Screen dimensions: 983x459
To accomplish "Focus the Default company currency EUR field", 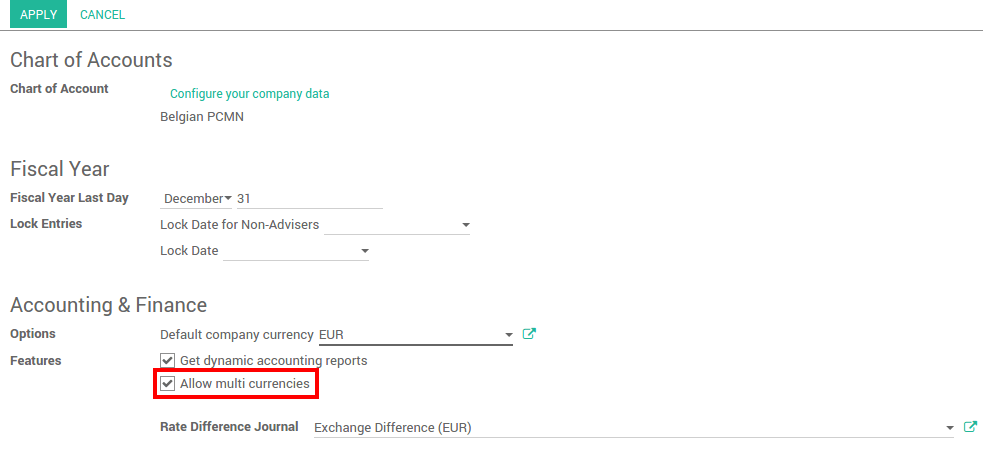I will (408, 335).
